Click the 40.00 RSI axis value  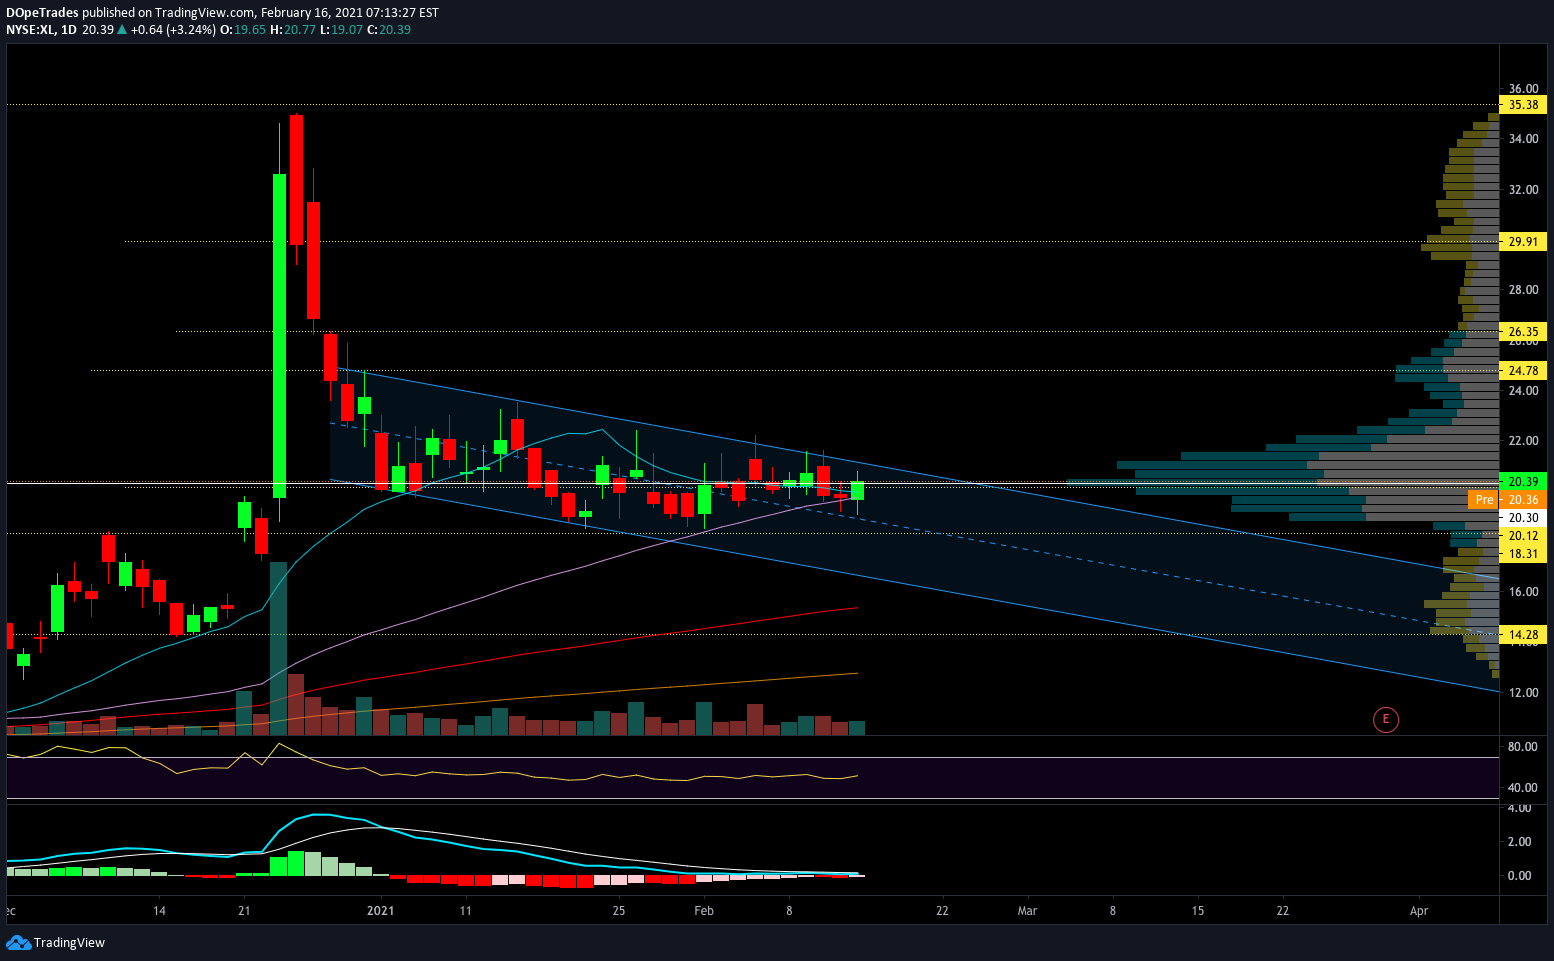tap(1523, 788)
